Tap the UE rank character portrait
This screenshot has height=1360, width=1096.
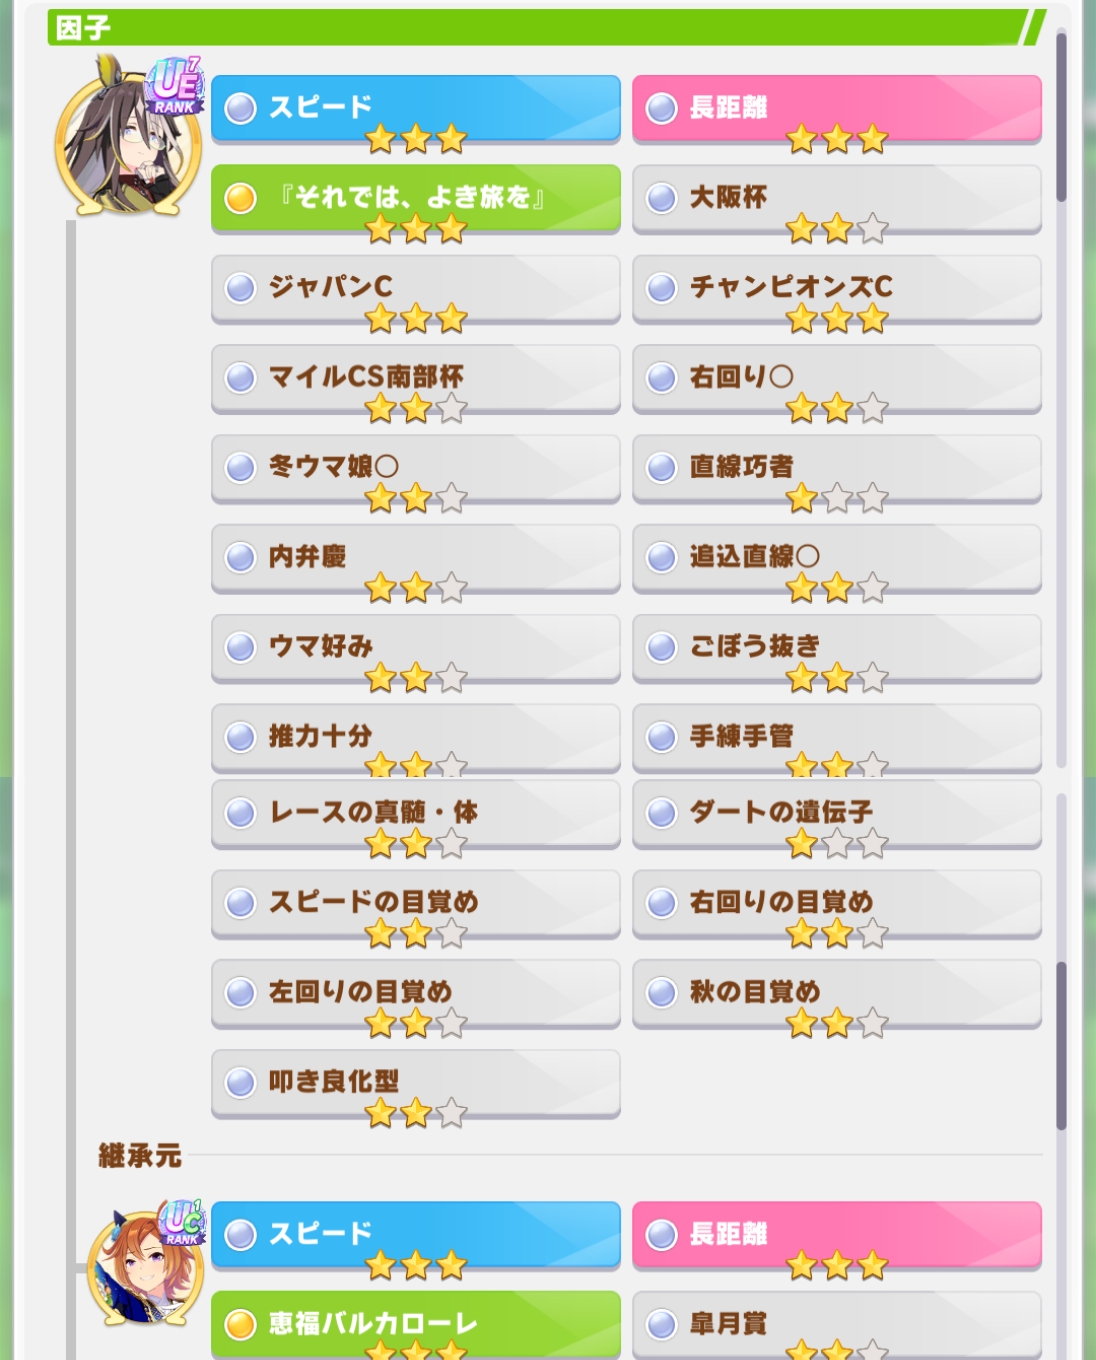(x=128, y=142)
